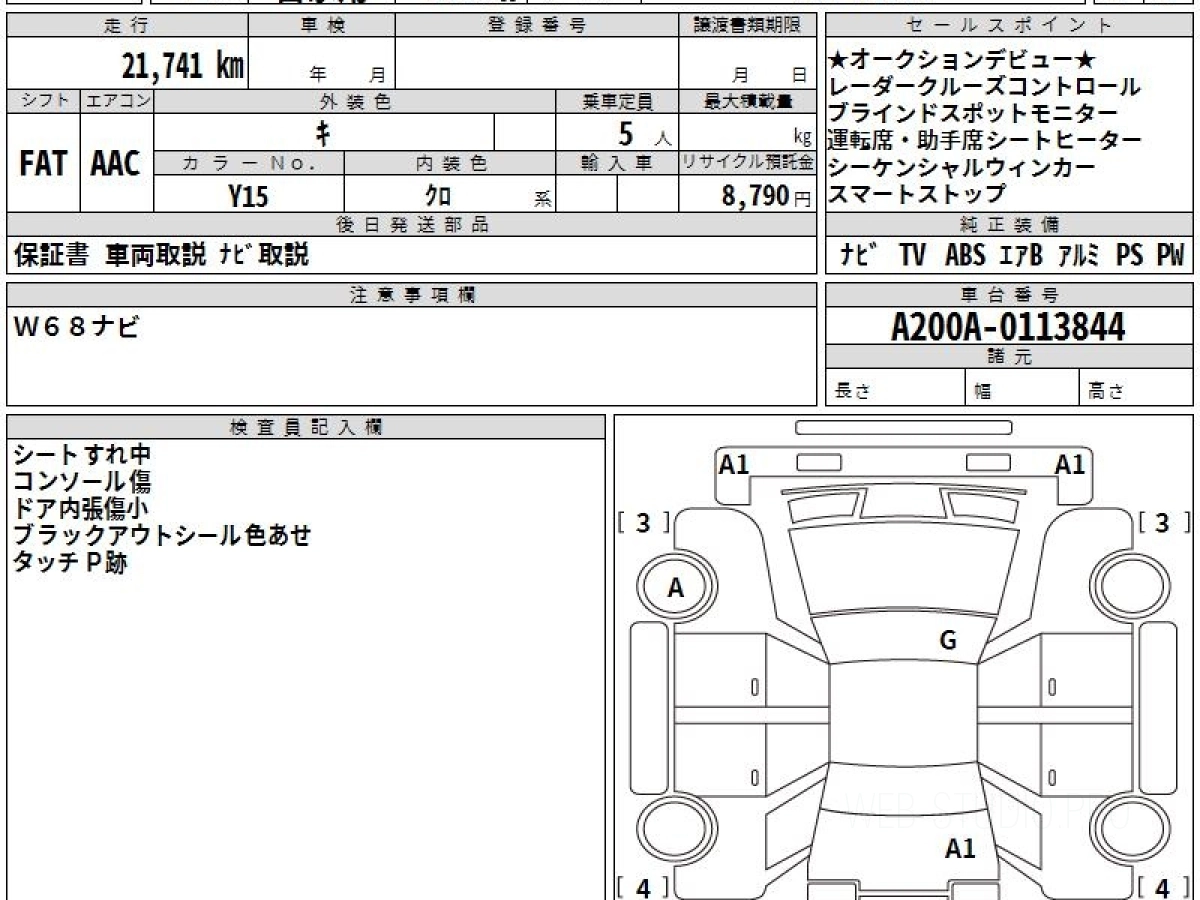The height and width of the screenshot is (900, 1200).
Task: Click the 乗車定員 header cell
Action: tap(617, 101)
